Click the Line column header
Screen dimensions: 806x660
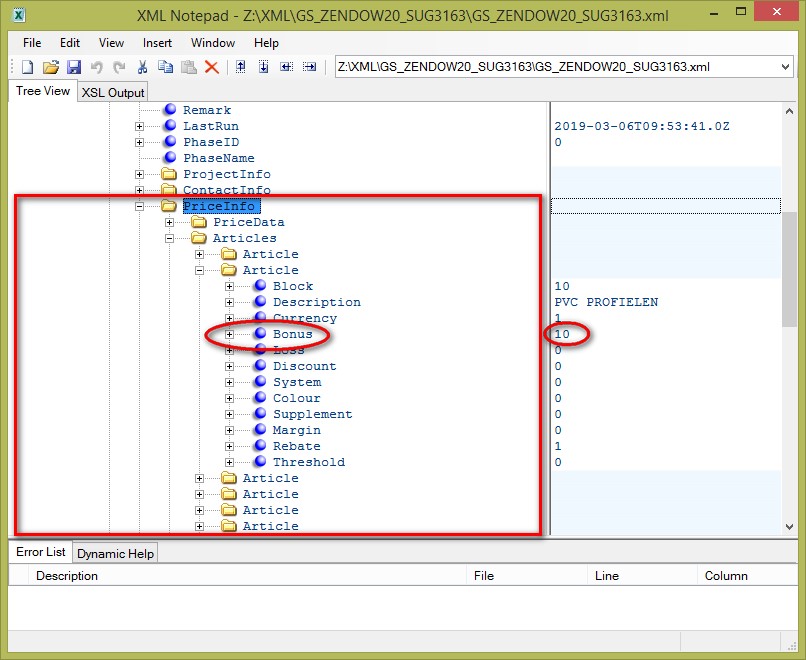click(x=643, y=576)
